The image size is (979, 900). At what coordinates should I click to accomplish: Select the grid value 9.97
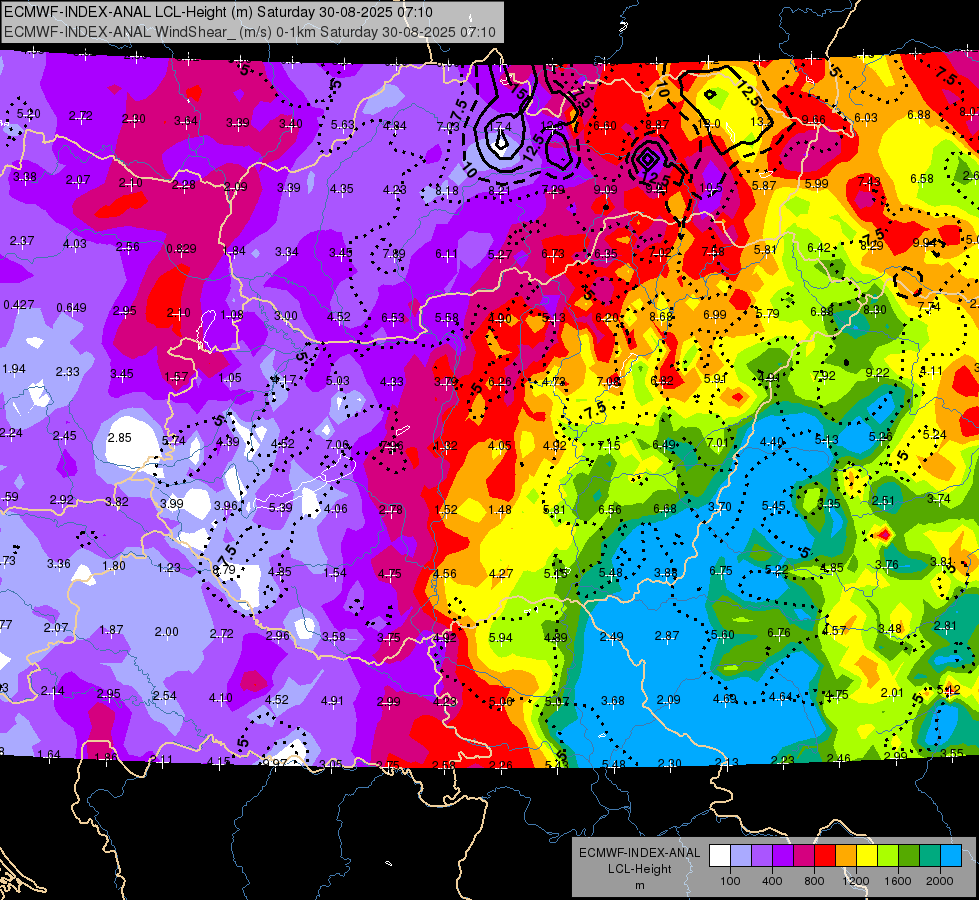[274, 763]
